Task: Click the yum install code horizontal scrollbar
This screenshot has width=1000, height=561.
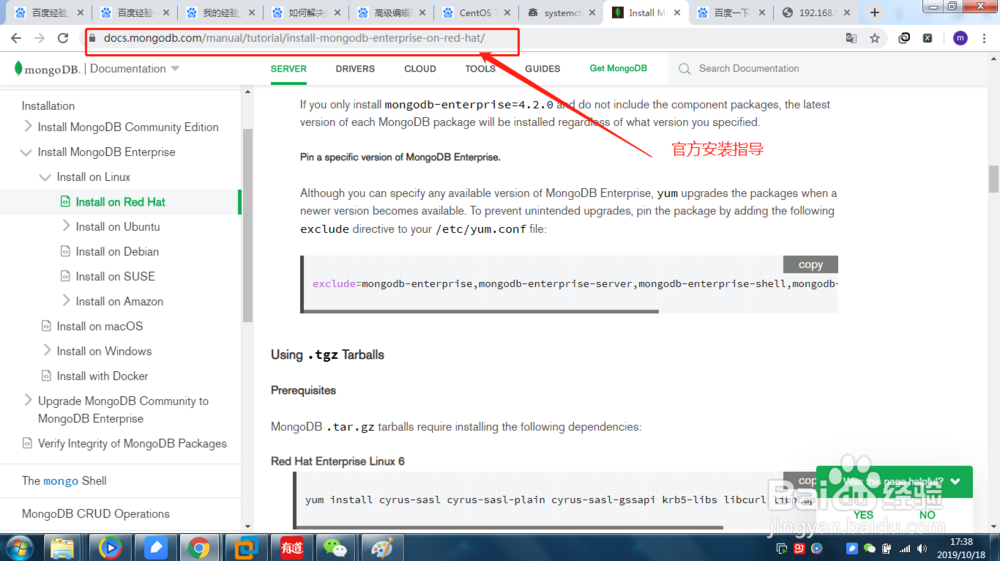Action: [x=510, y=527]
